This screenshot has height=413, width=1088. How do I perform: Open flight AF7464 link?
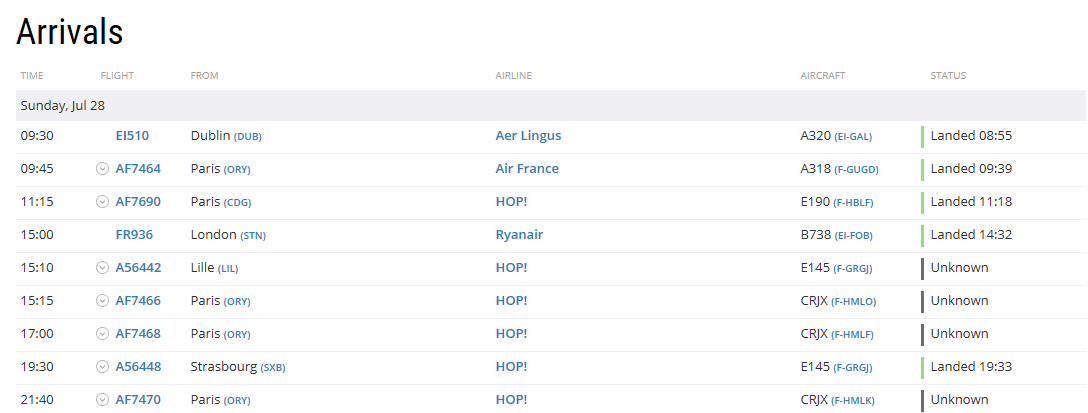click(x=138, y=169)
